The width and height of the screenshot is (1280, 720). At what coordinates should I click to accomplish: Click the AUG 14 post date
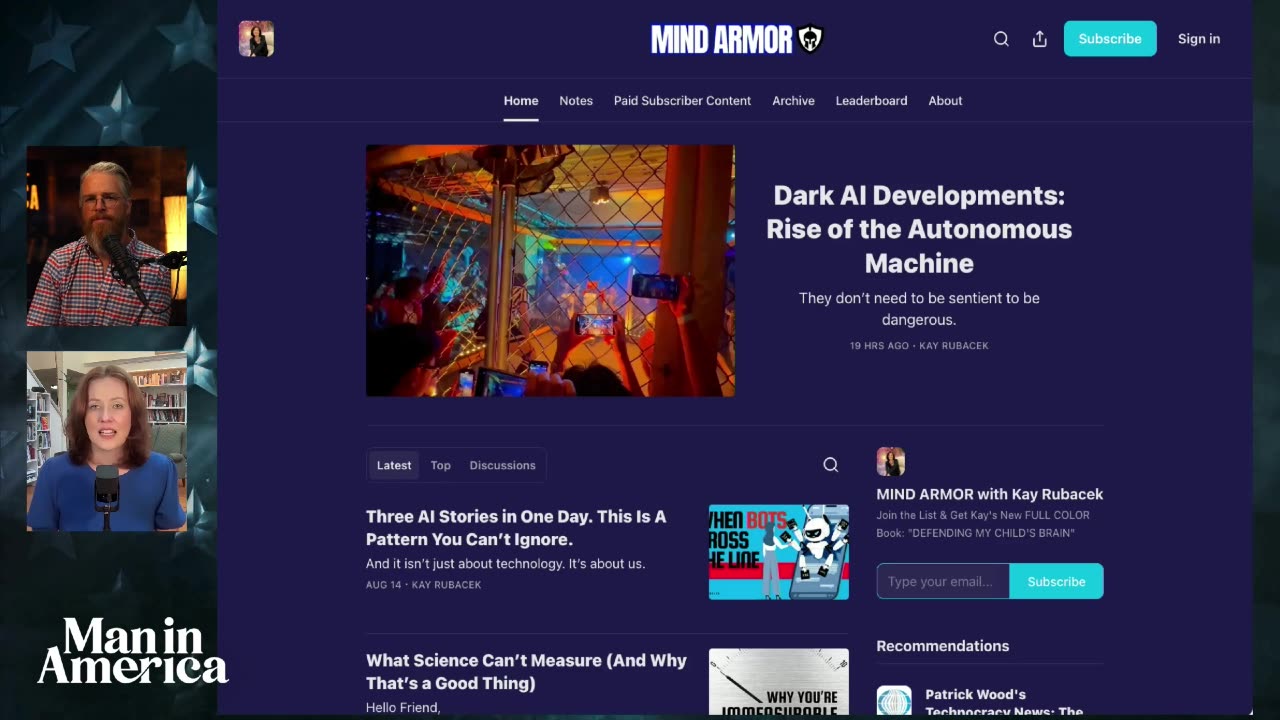click(x=384, y=585)
